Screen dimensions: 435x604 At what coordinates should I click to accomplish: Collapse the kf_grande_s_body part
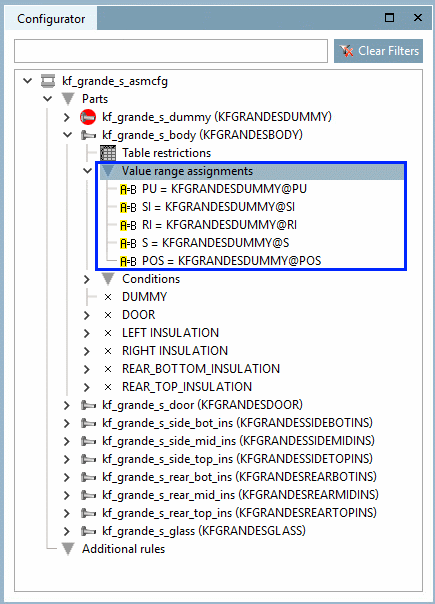pos(67,135)
